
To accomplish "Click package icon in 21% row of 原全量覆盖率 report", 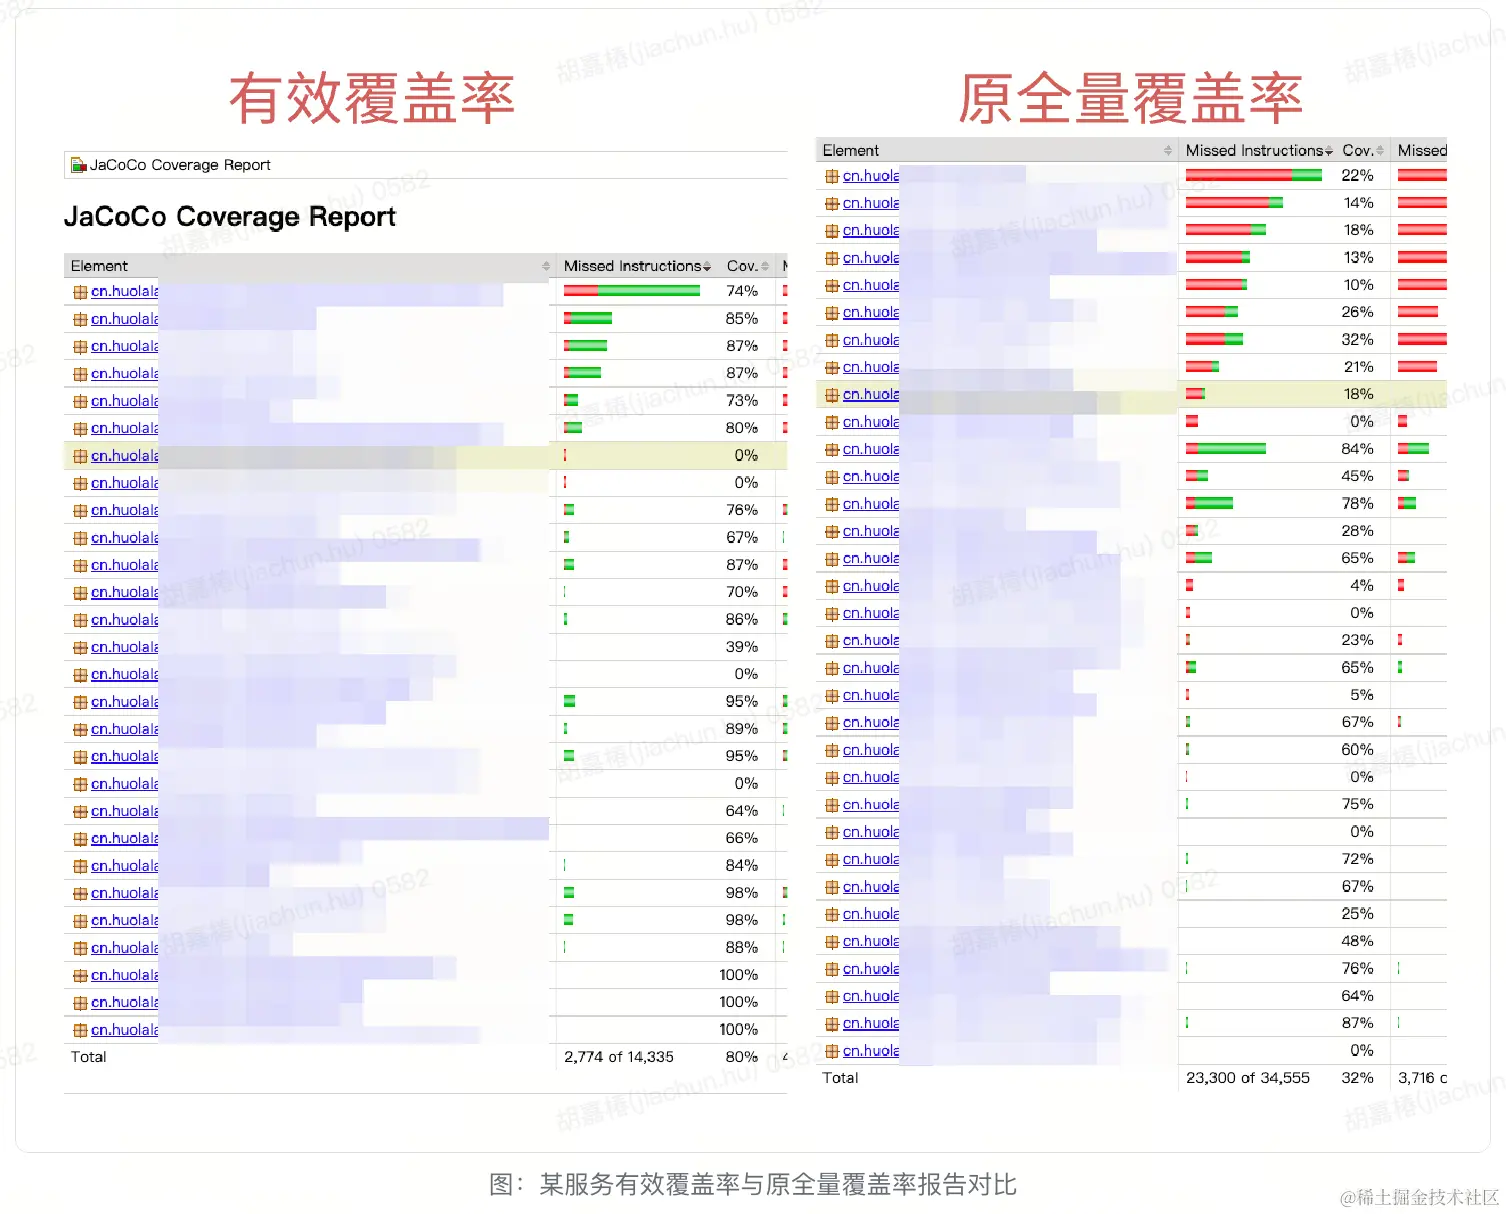I will tap(832, 367).
